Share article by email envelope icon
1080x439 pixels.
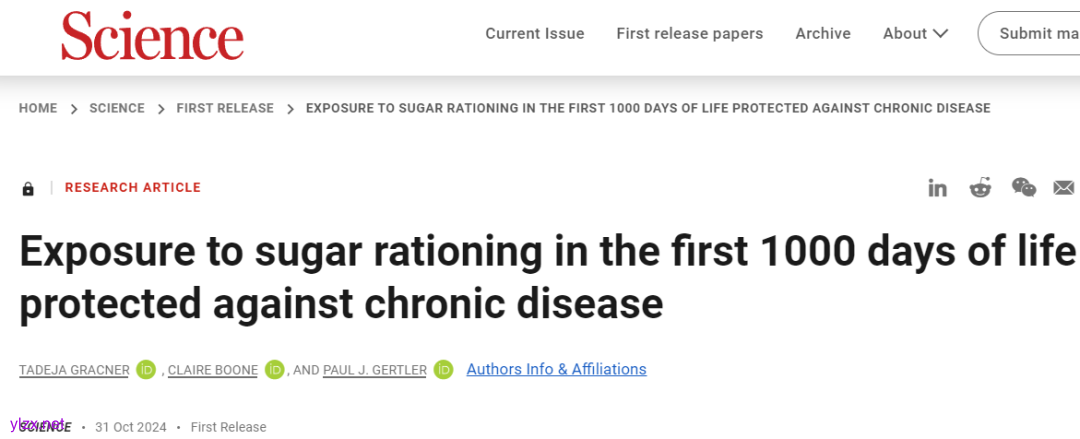pos(1064,188)
